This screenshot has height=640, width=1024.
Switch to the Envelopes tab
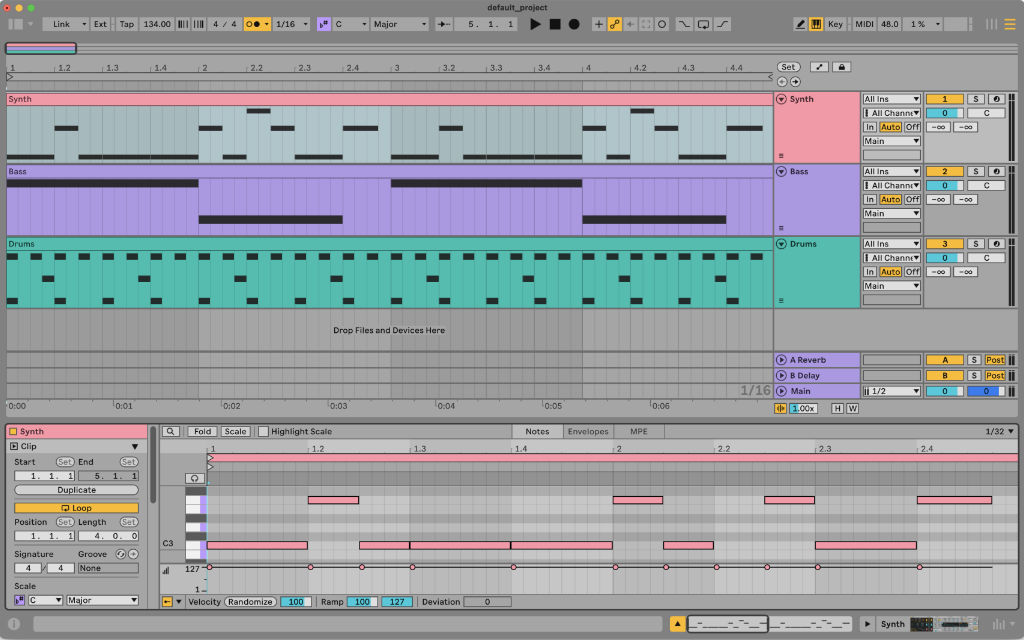coord(588,432)
